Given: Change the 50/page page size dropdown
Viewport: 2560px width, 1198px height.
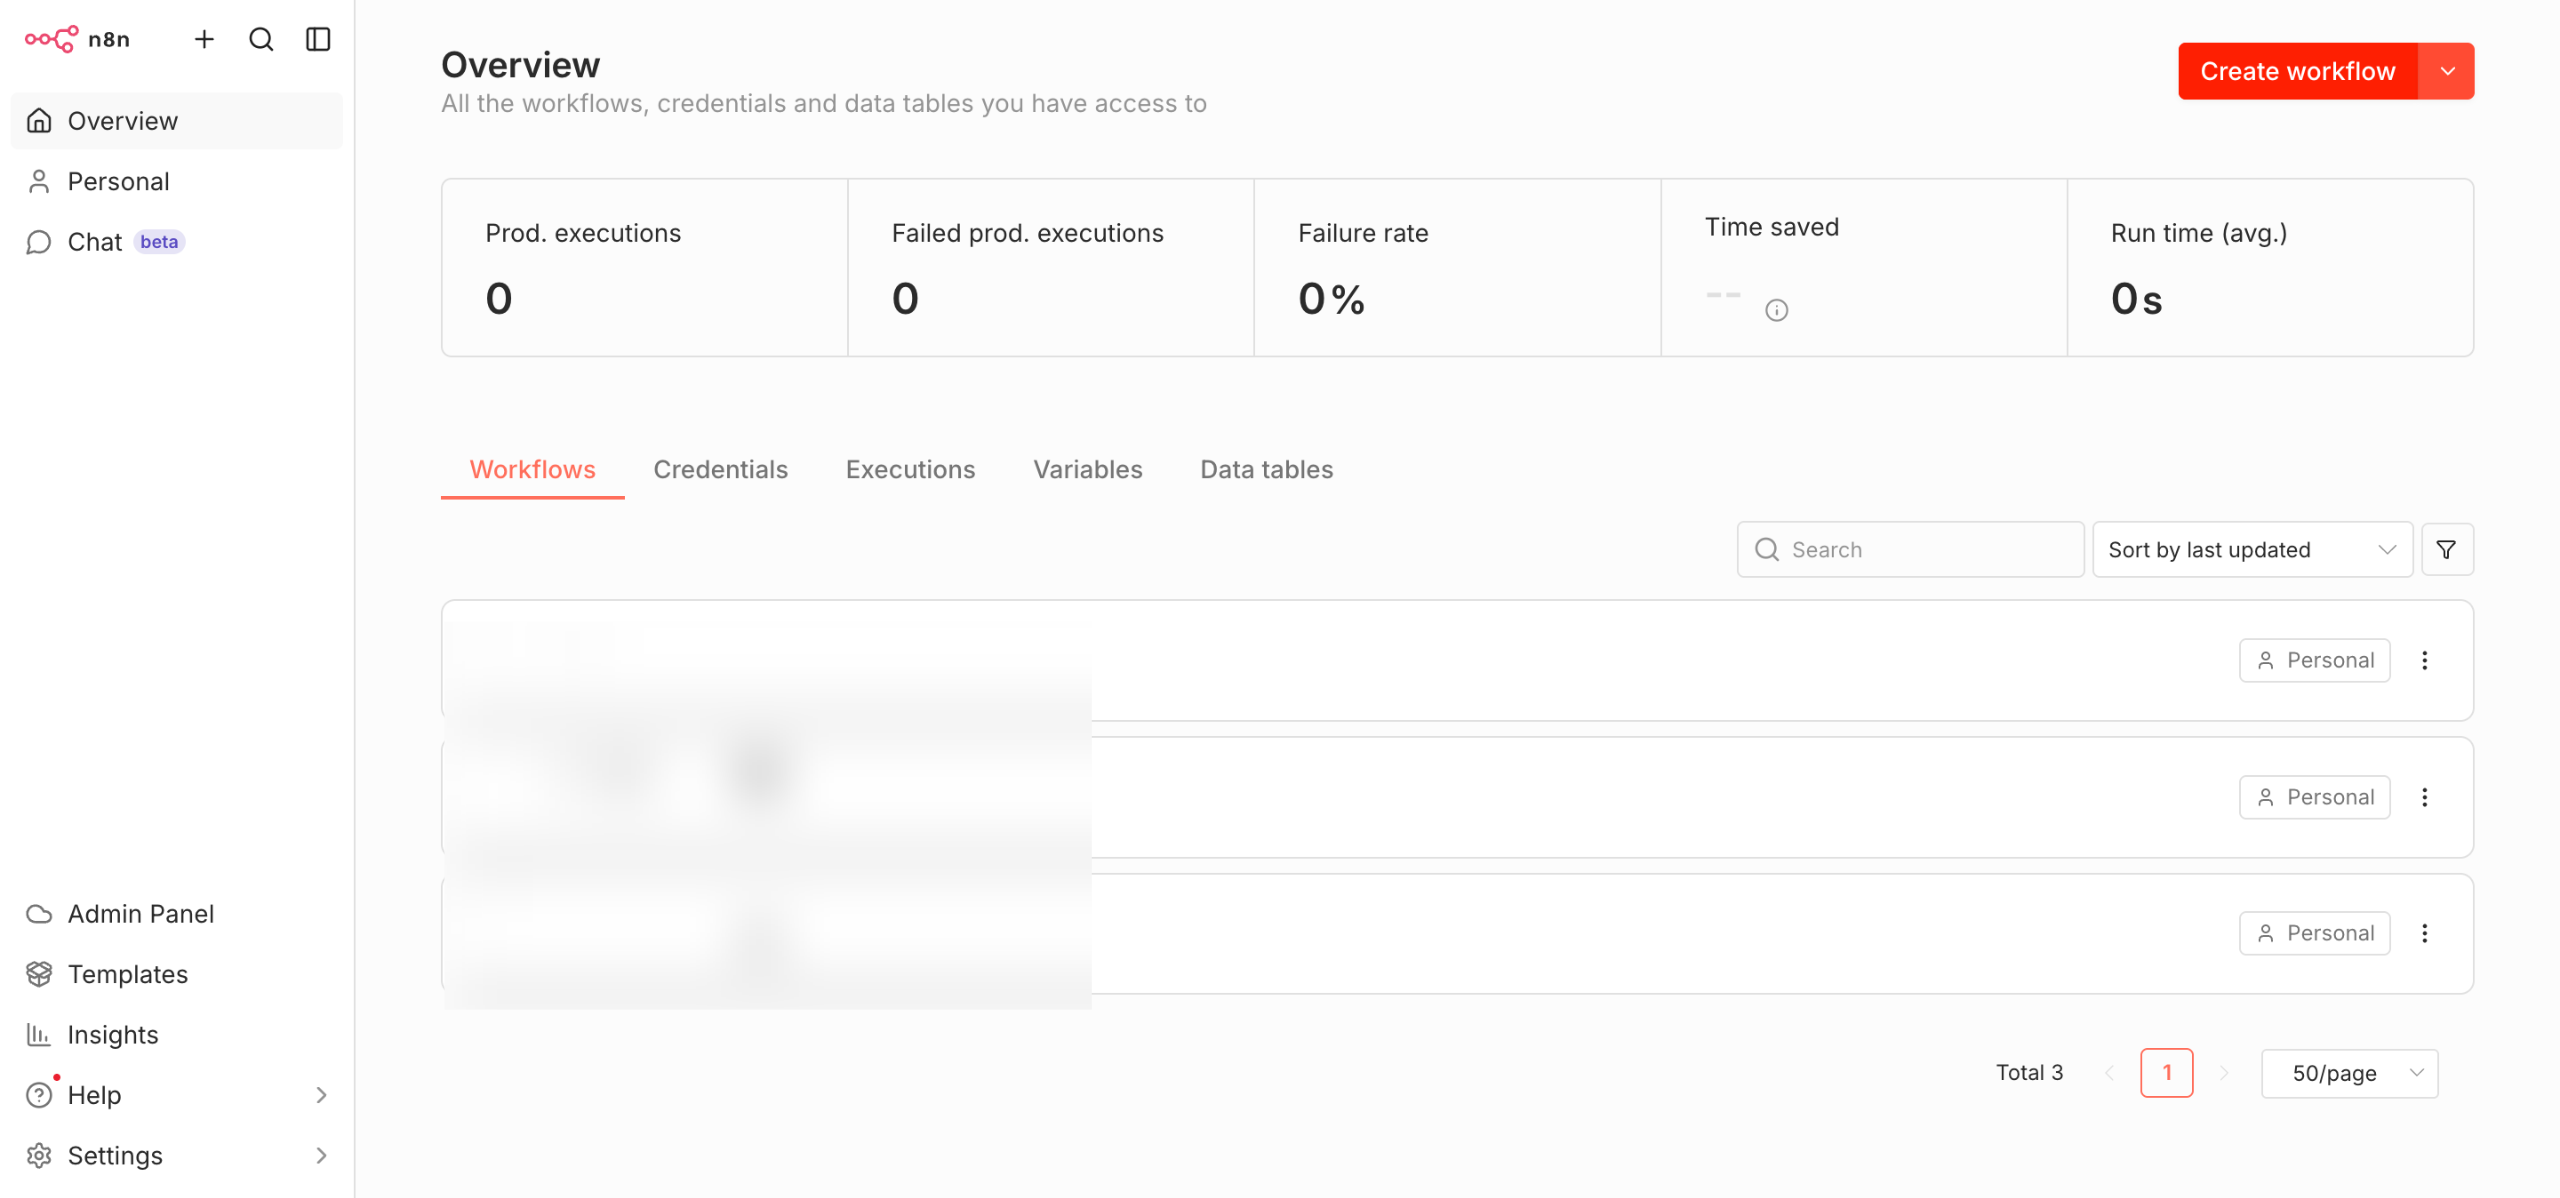Looking at the screenshot, I should click(x=2349, y=1073).
